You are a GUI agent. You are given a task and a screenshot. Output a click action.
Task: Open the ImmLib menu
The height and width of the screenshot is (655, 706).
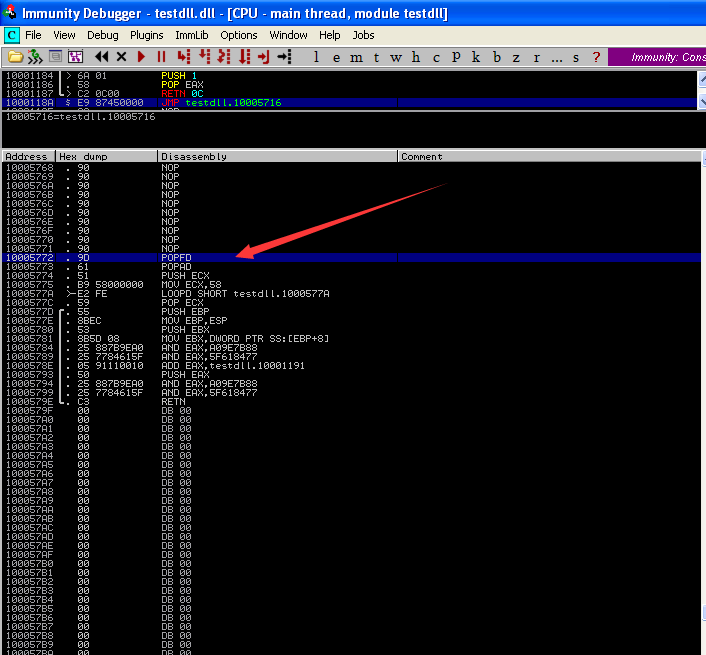click(x=192, y=35)
